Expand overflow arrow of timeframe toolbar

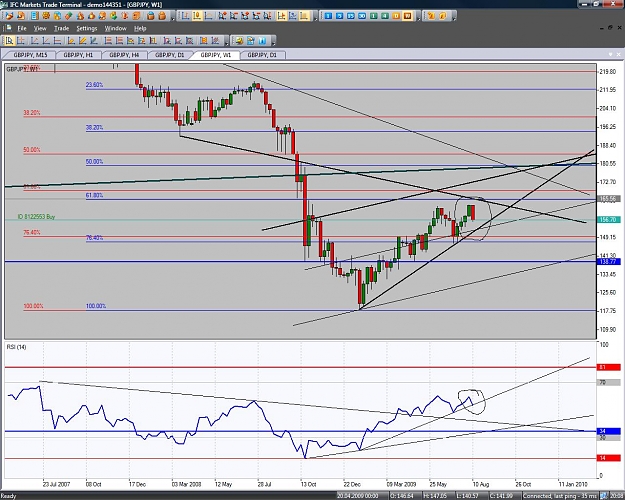(419, 18)
